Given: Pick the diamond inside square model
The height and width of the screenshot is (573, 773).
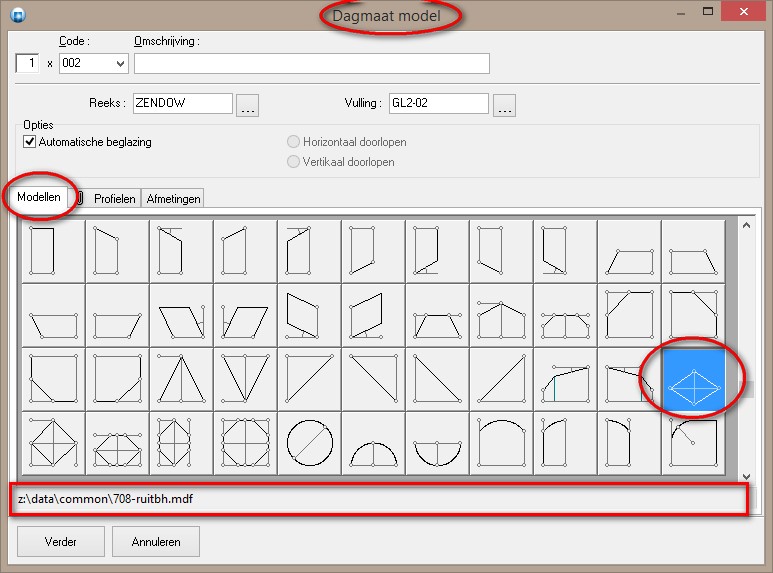Looking at the screenshot, I should click(53, 443).
